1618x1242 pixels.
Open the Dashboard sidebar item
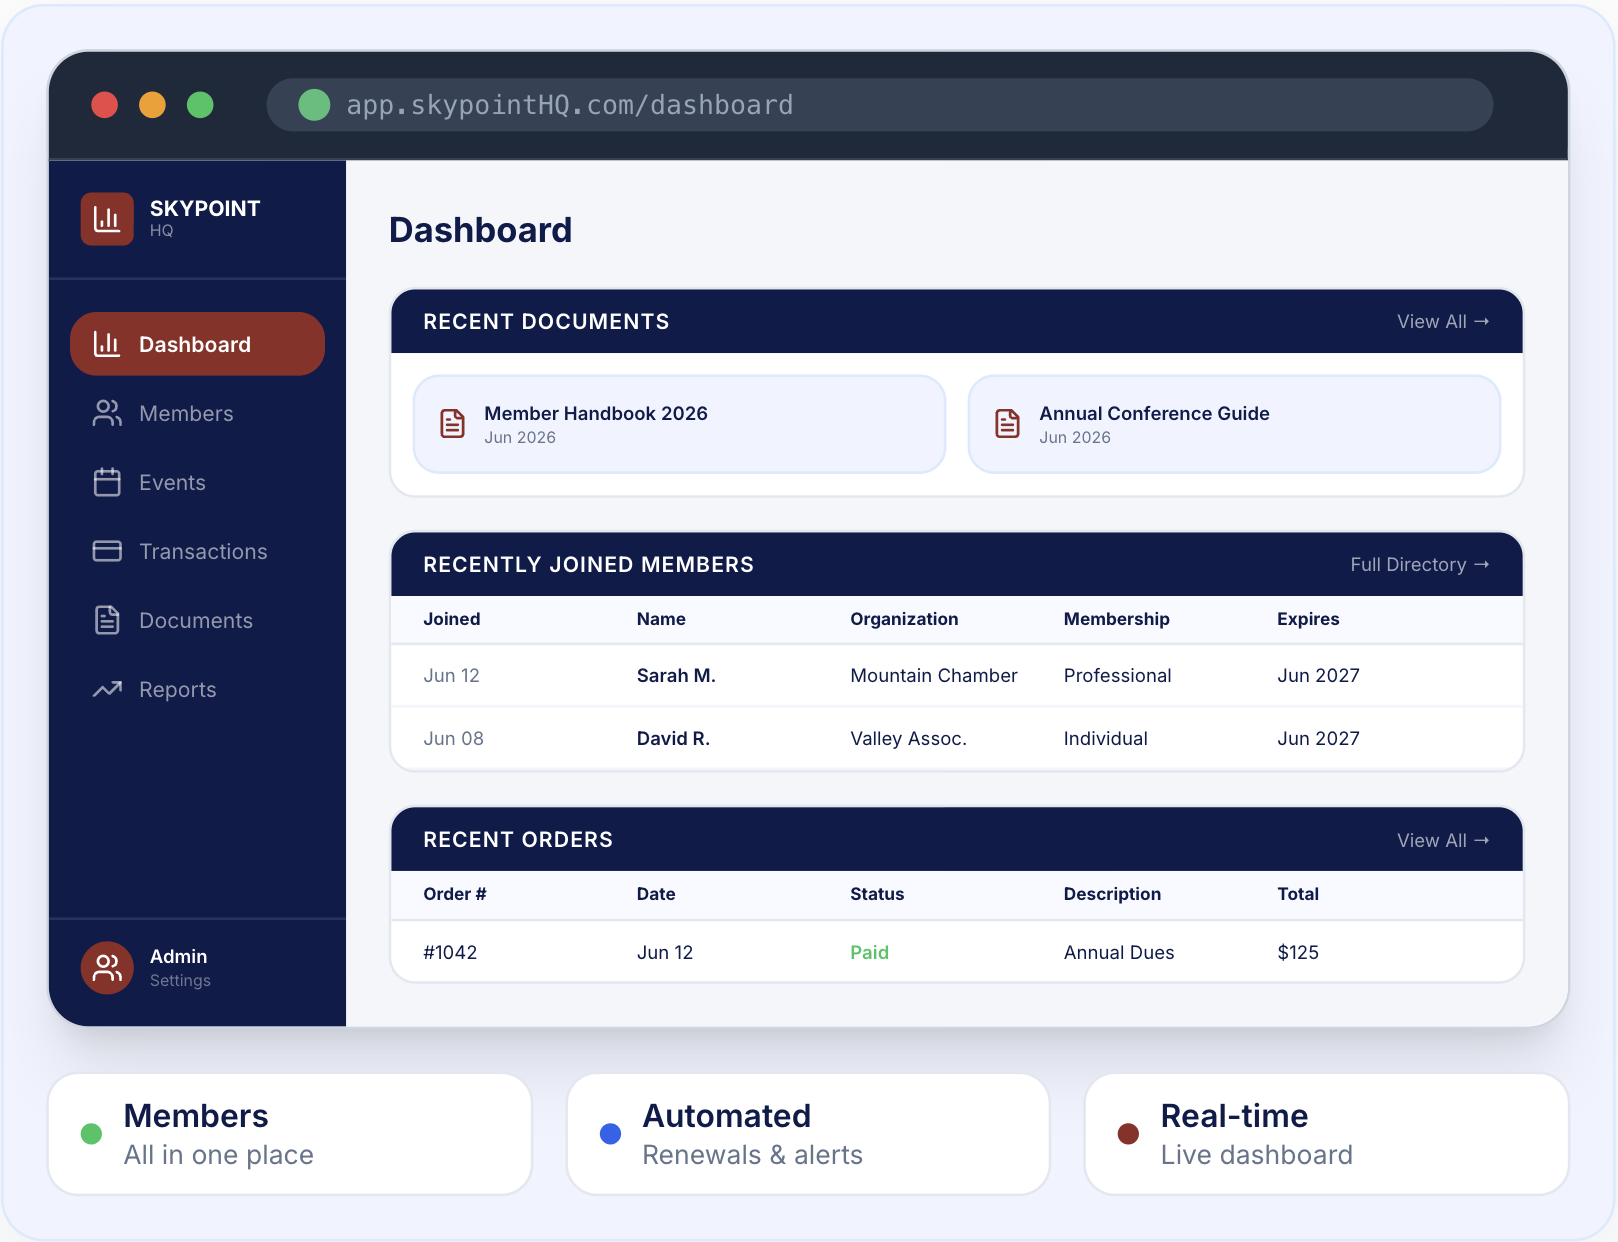pos(197,344)
